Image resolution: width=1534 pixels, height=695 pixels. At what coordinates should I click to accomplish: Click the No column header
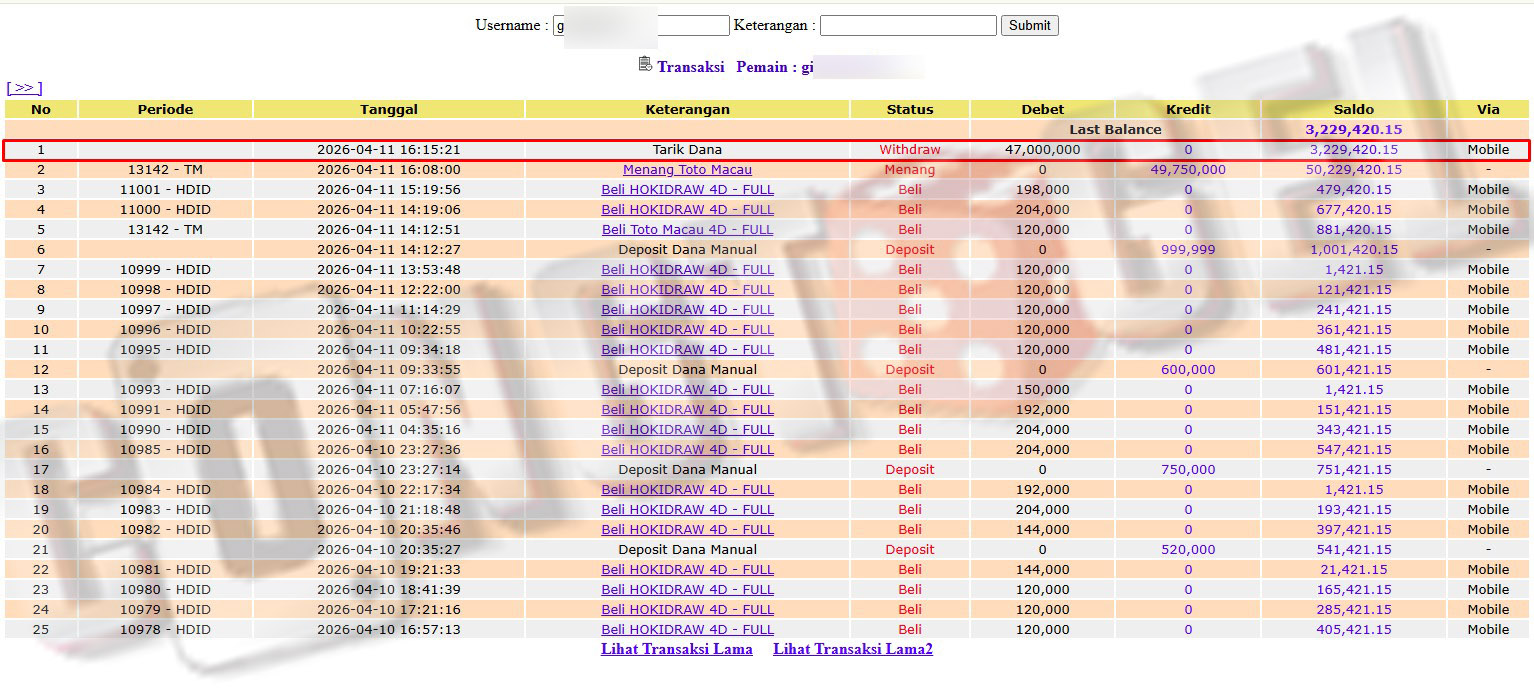41,110
